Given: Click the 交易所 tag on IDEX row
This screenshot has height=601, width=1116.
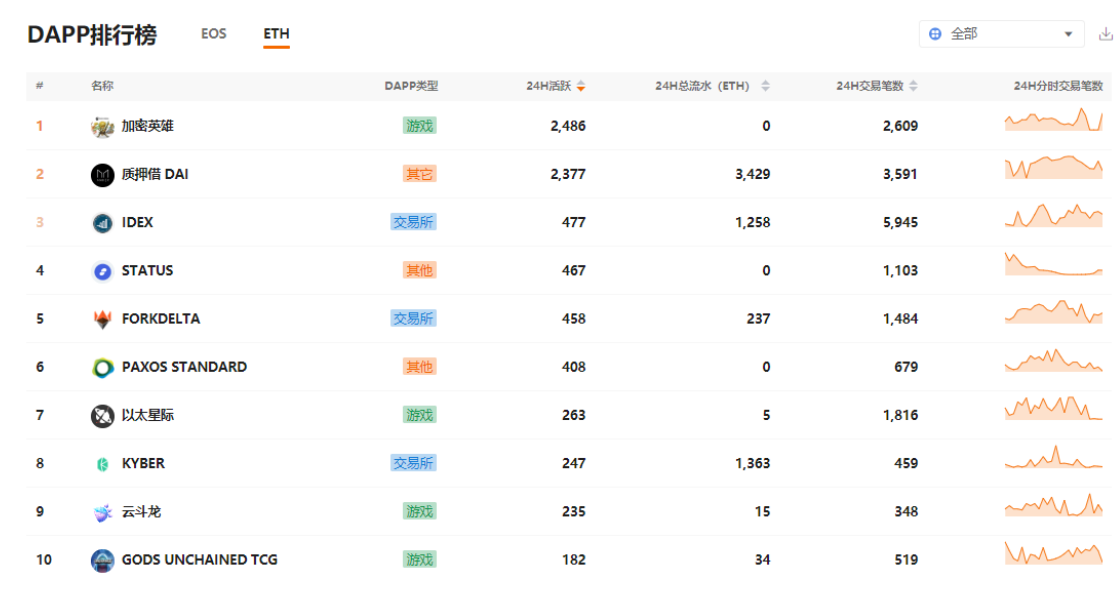Looking at the screenshot, I should pyautogui.click(x=414, y=222).
